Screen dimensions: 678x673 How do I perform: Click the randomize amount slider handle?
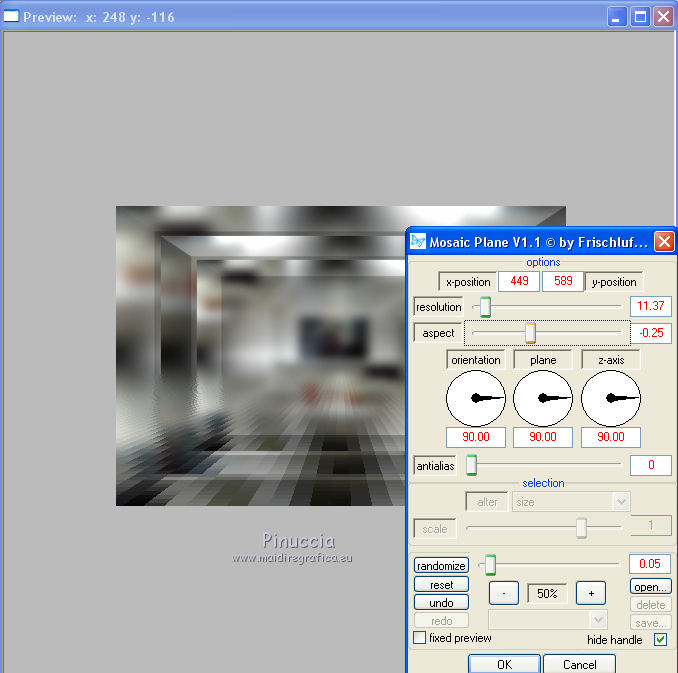point(490,564)
